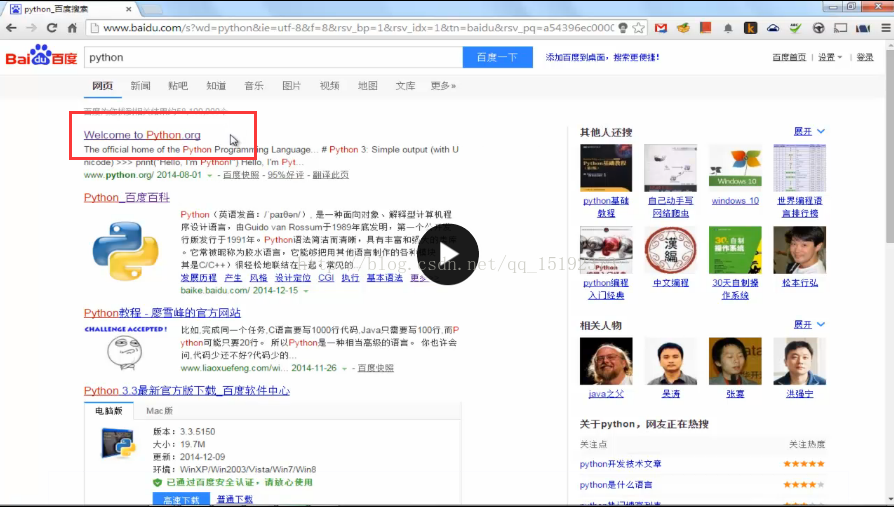Screen dimensions: 894x507
Task: Open the python开发技术文章 hot topic
Action: coord(620,464)
